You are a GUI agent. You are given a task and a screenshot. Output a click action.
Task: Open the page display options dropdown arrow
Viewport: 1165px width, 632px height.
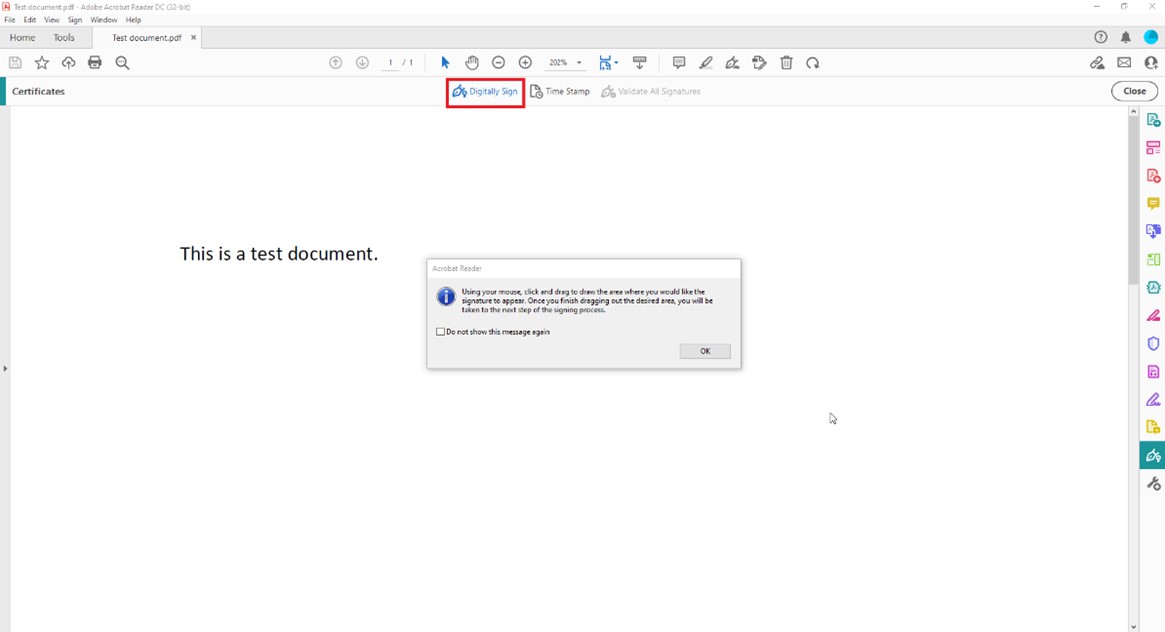pyautogui.click(x=617, y=62)
